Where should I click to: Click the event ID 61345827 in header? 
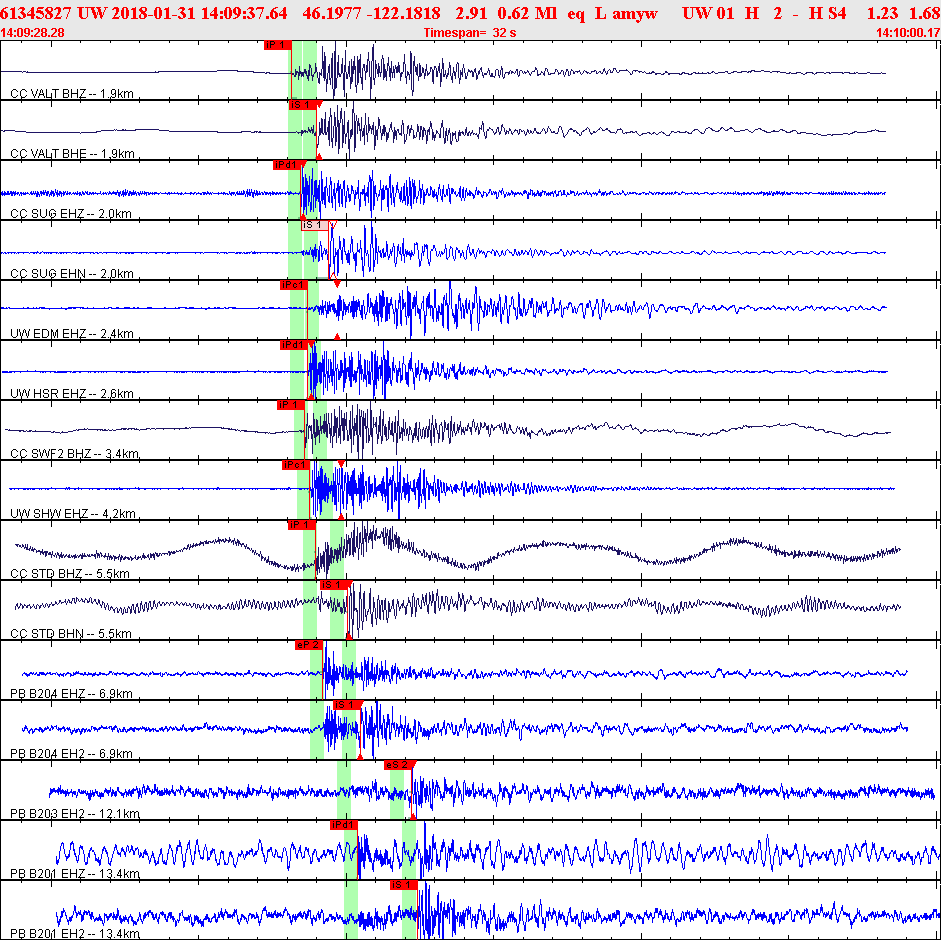[36, 13]
